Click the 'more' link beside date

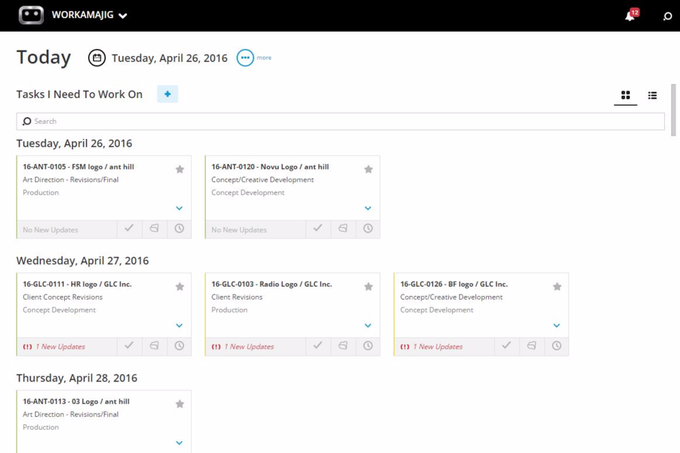264,58
